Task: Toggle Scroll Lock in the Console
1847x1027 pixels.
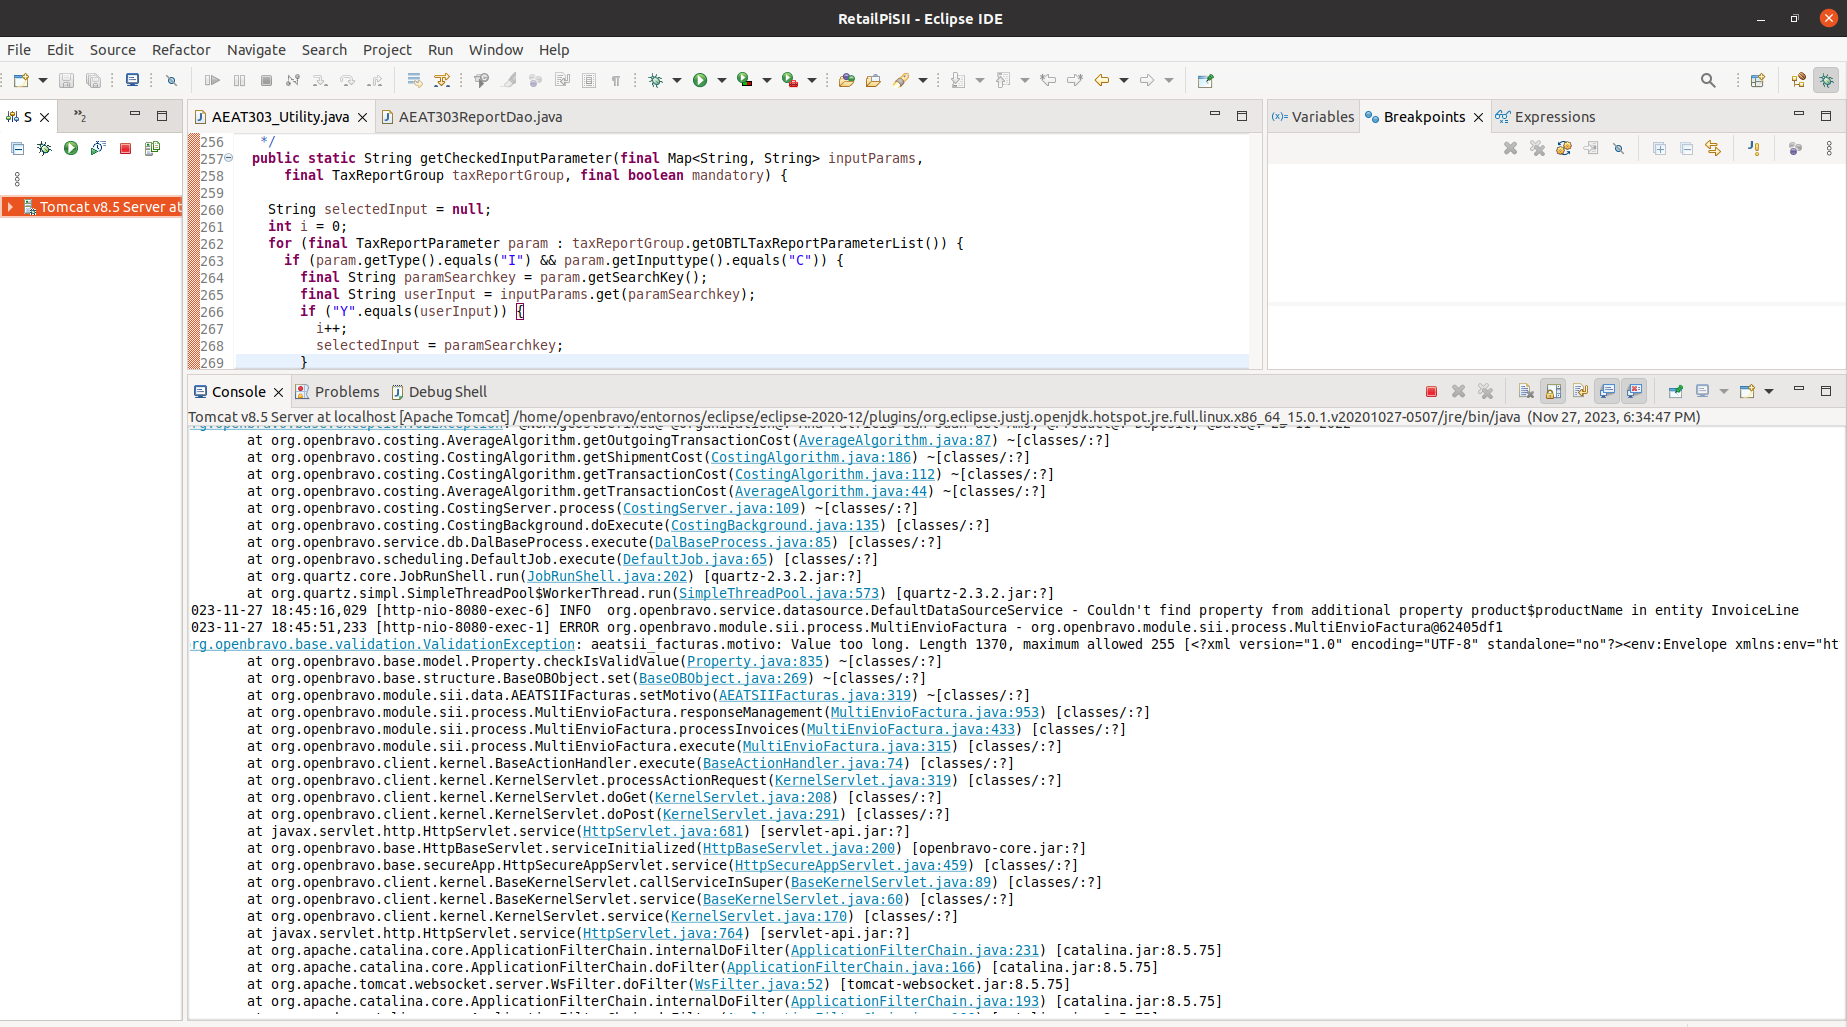Action: 1553,392
